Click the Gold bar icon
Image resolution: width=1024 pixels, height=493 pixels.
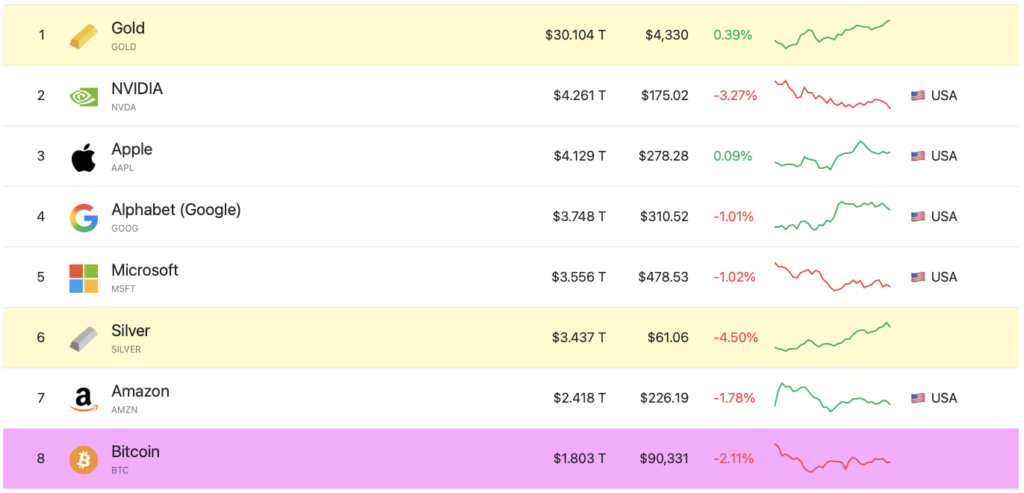(84, 36)
